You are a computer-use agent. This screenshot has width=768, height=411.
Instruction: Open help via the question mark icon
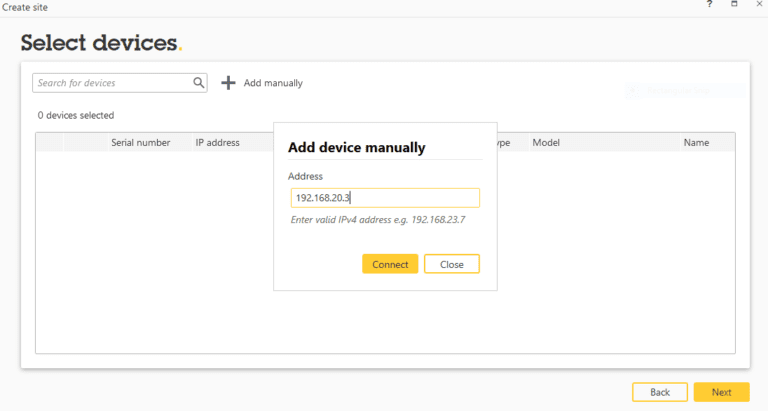coord(710,6)
